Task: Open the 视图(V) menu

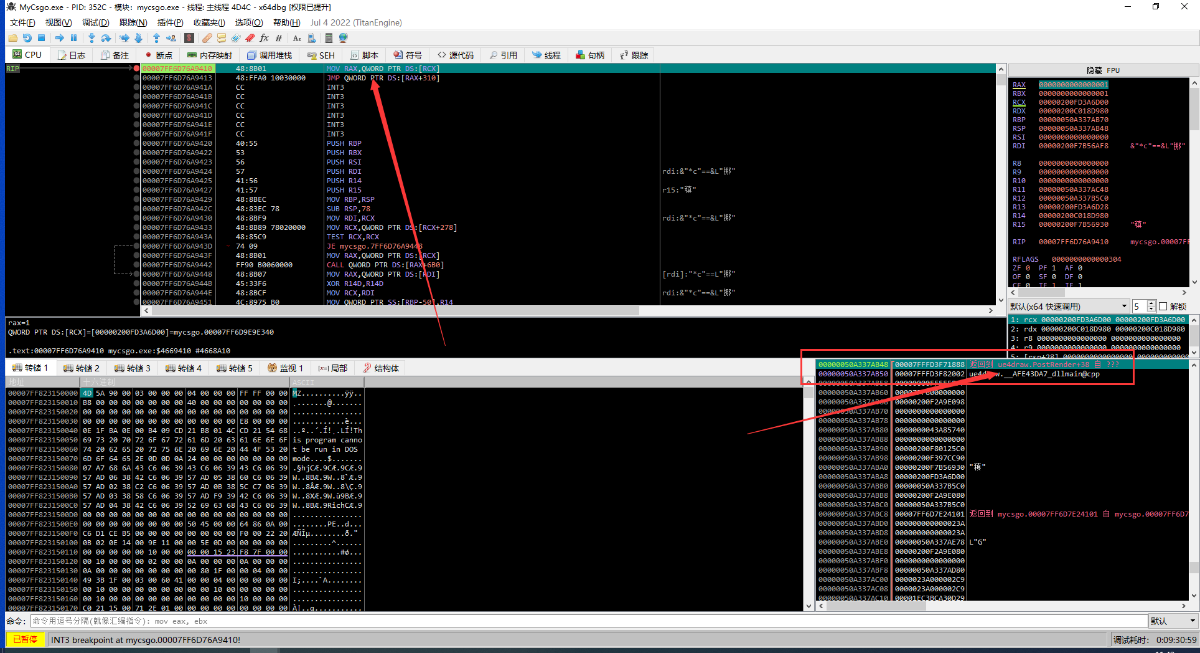Action: 59,22
